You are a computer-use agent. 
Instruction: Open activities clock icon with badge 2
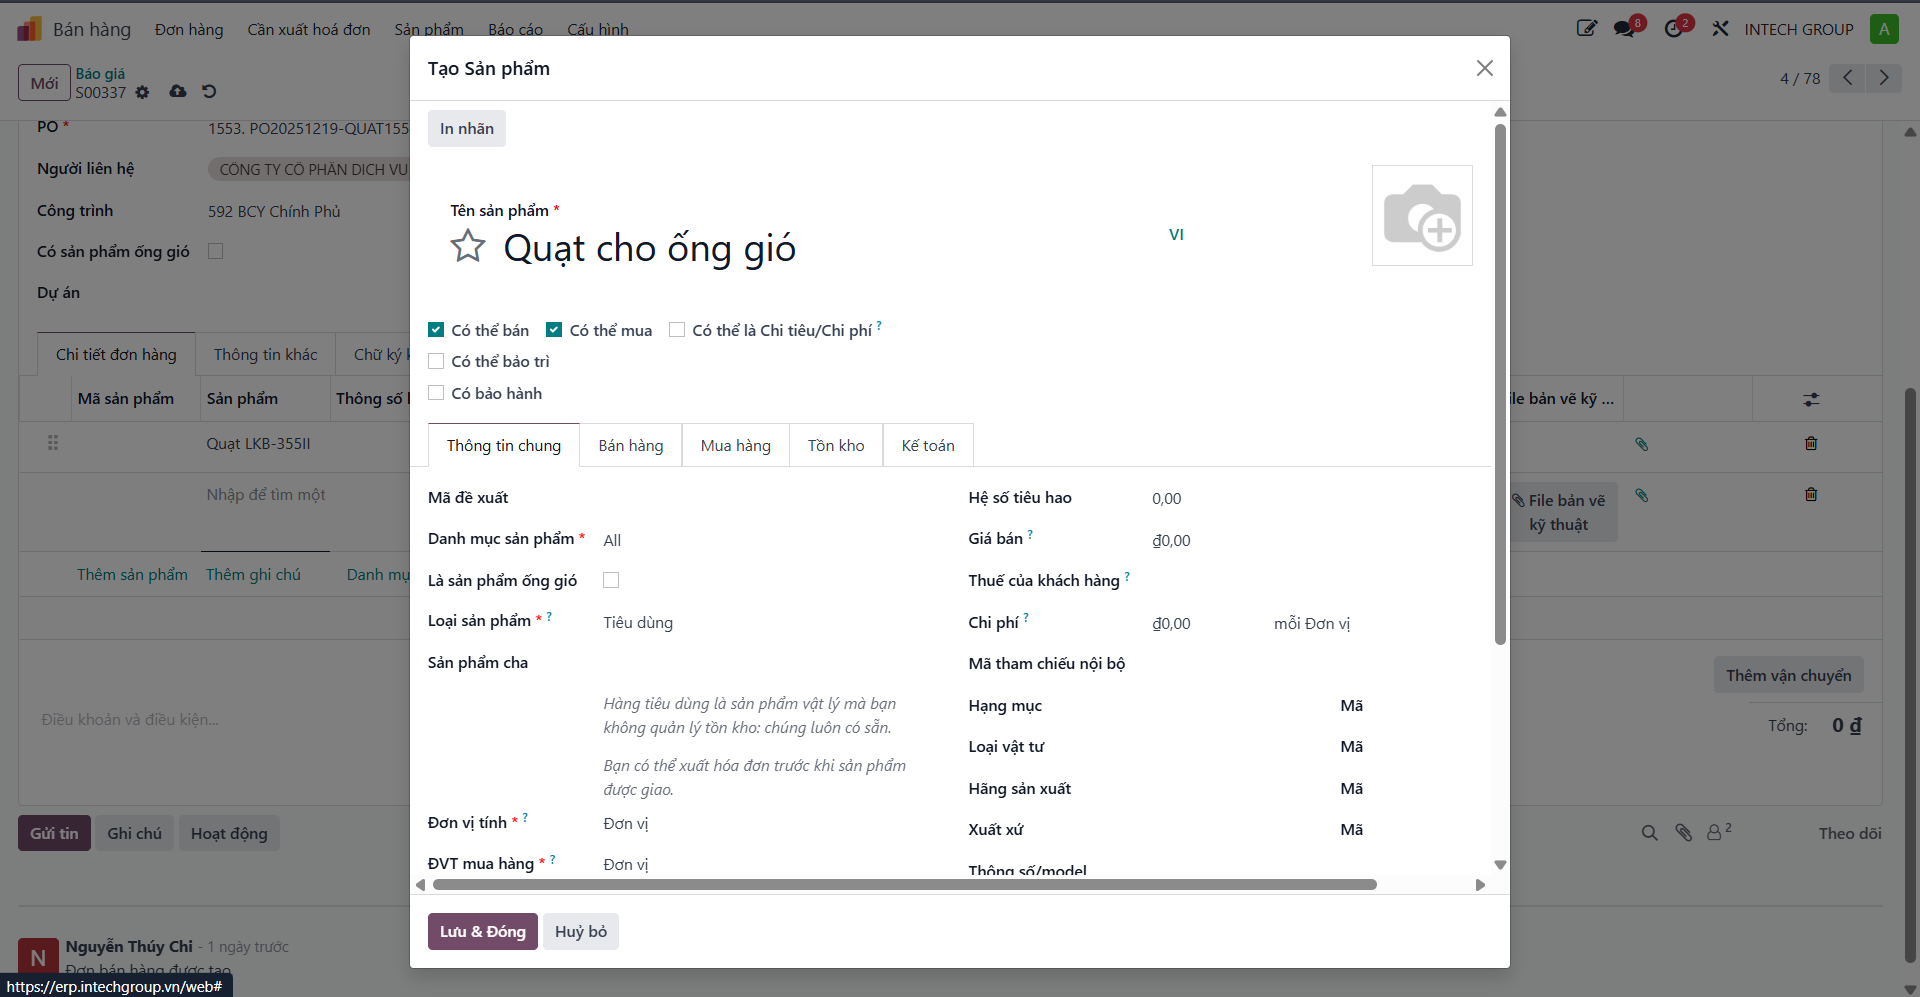point(1675,28)
